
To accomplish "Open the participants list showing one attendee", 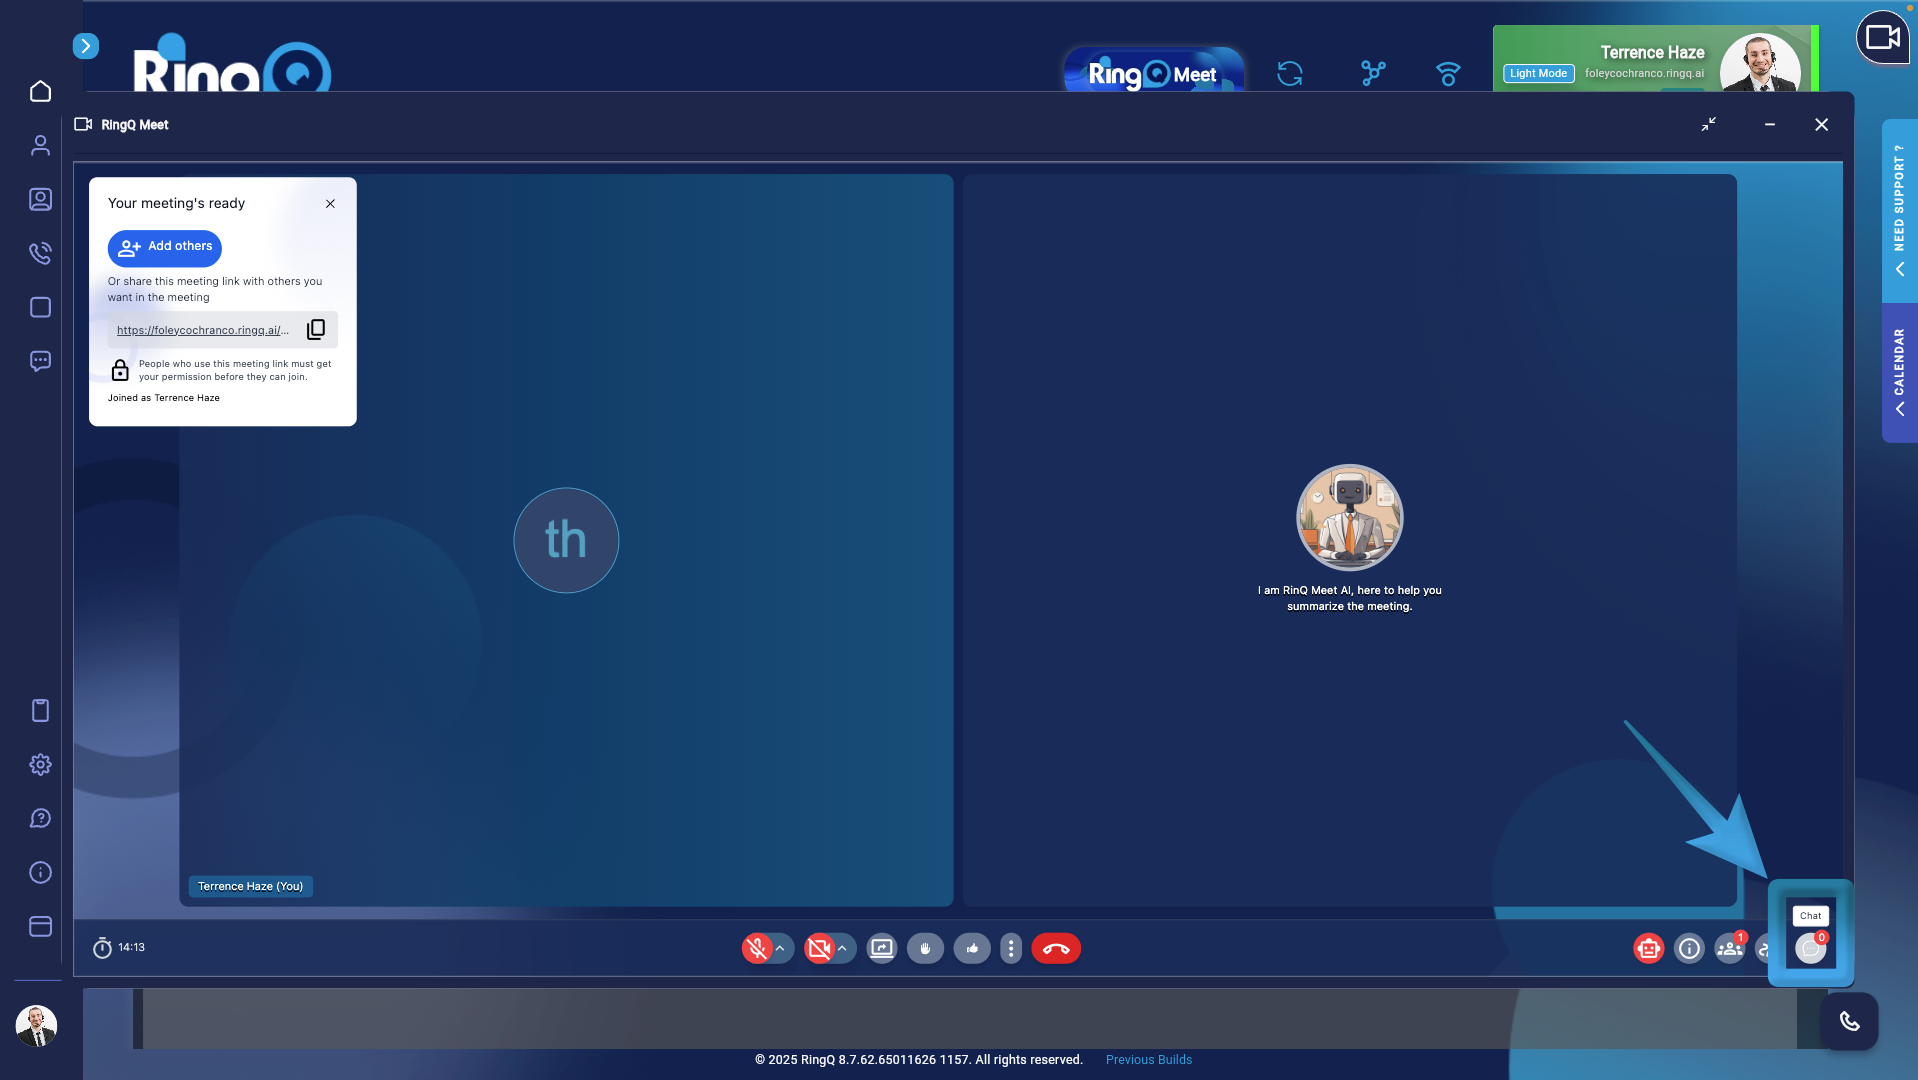I will tap(1729, 948).
